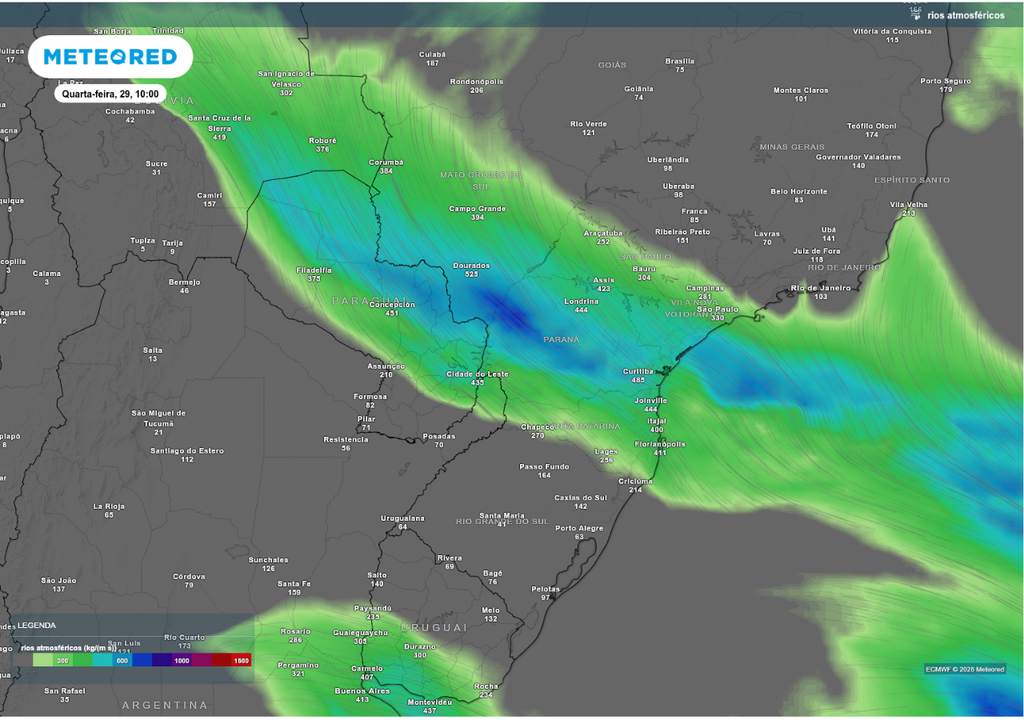The image size is (1024, 720).
Task: Select the purple 1000 swatch in the legend
Action: (x=180, y=660)
